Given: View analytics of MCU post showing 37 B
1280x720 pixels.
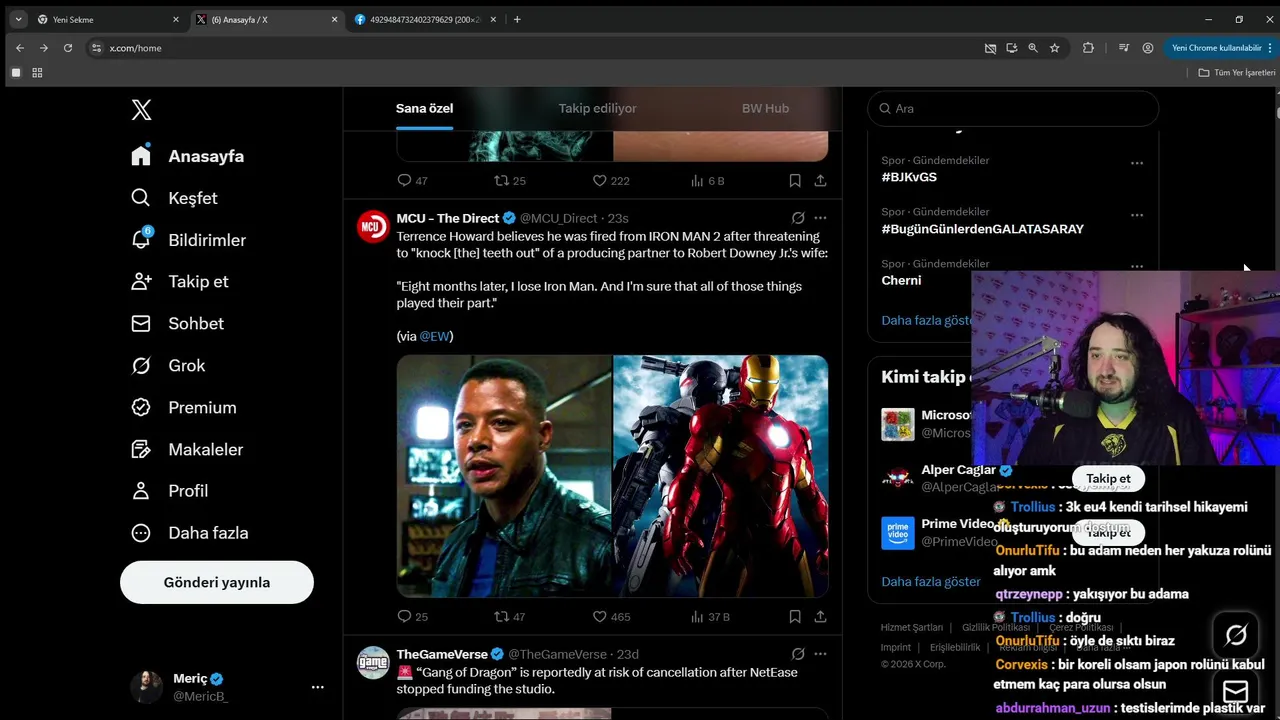Looking at the screenshot, I should click(x=710, y=617).
